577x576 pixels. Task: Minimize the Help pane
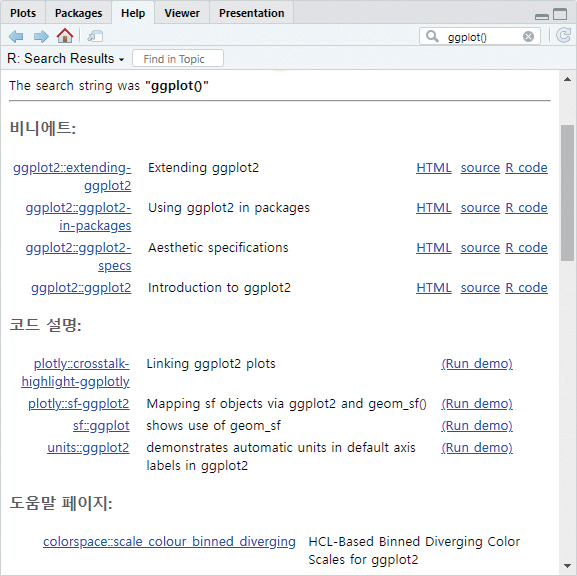(x=542, y=17)
